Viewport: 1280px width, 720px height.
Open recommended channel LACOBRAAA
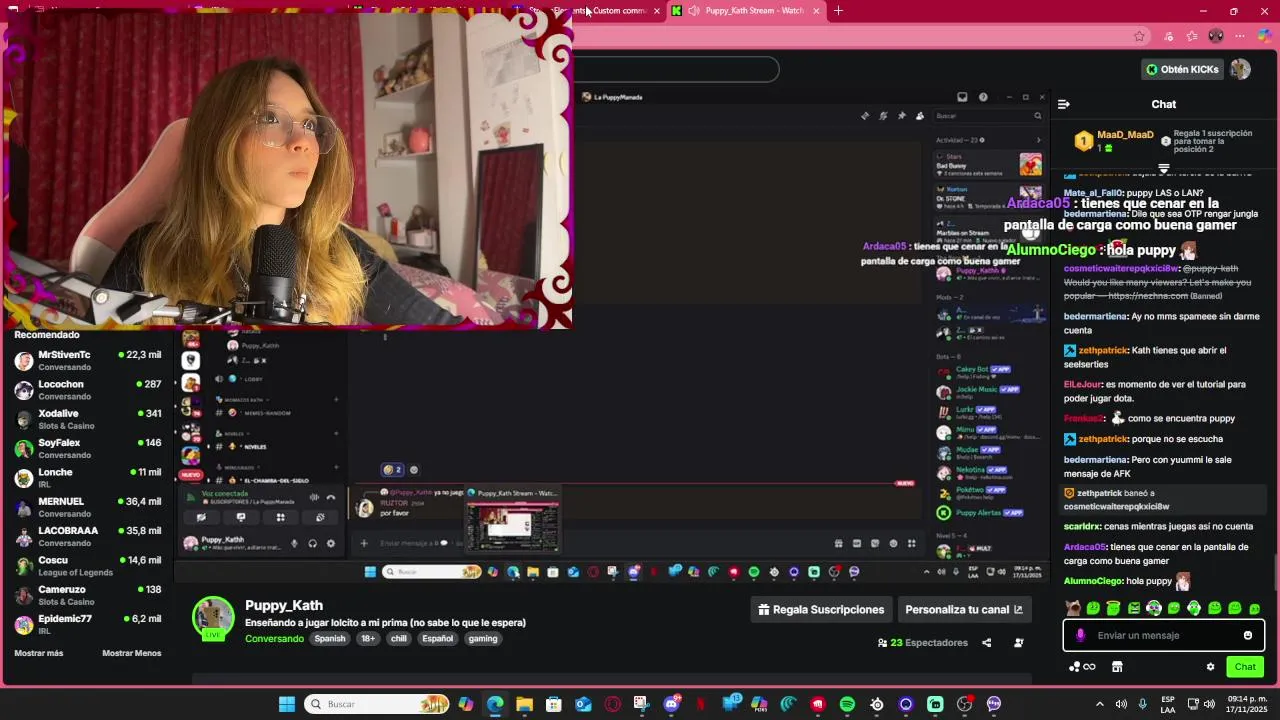point(88,537)
